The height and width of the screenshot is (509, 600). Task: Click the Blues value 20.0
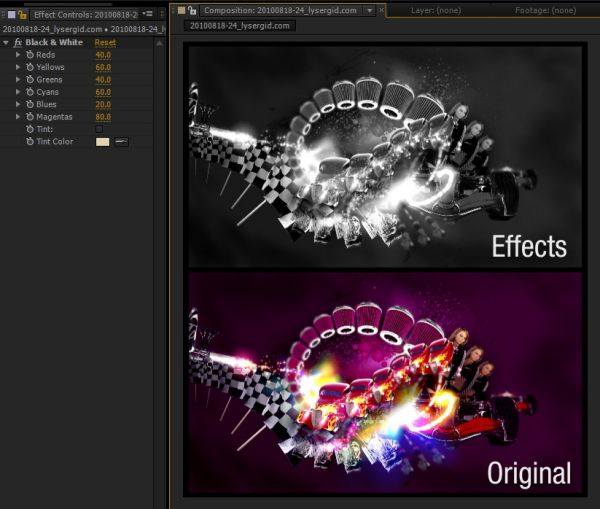[103, 104]
